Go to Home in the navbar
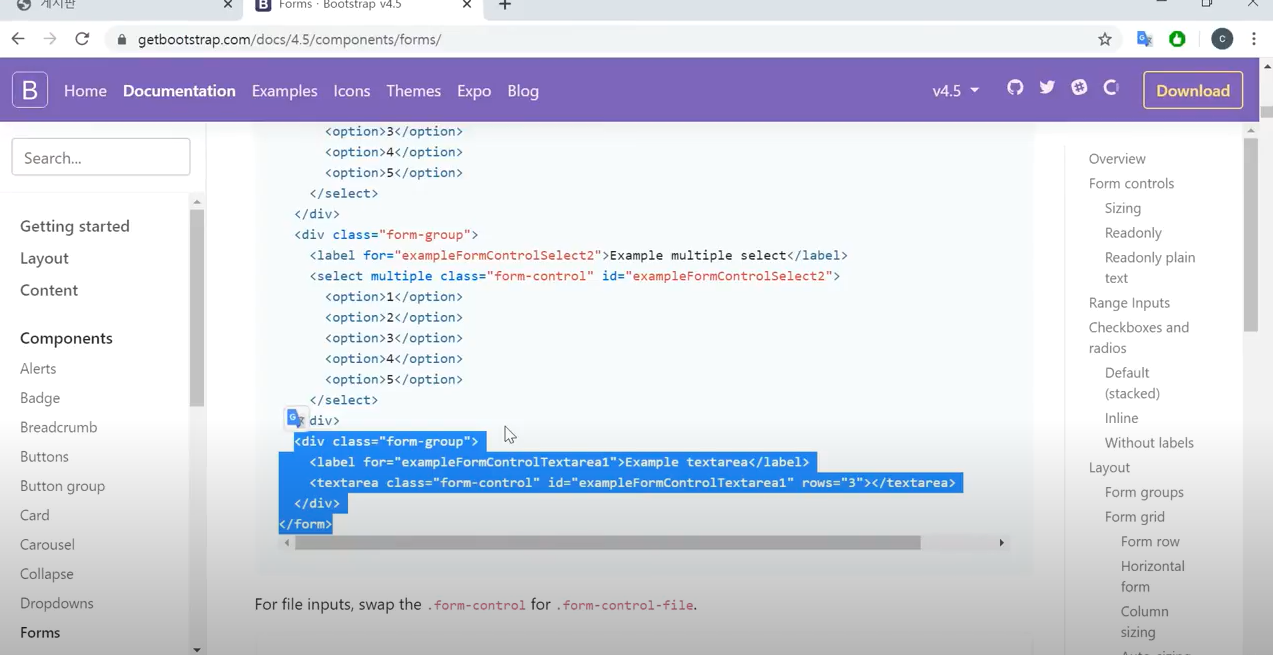Viewport: 1273px width, 655px height. click(x=85, y=90)
